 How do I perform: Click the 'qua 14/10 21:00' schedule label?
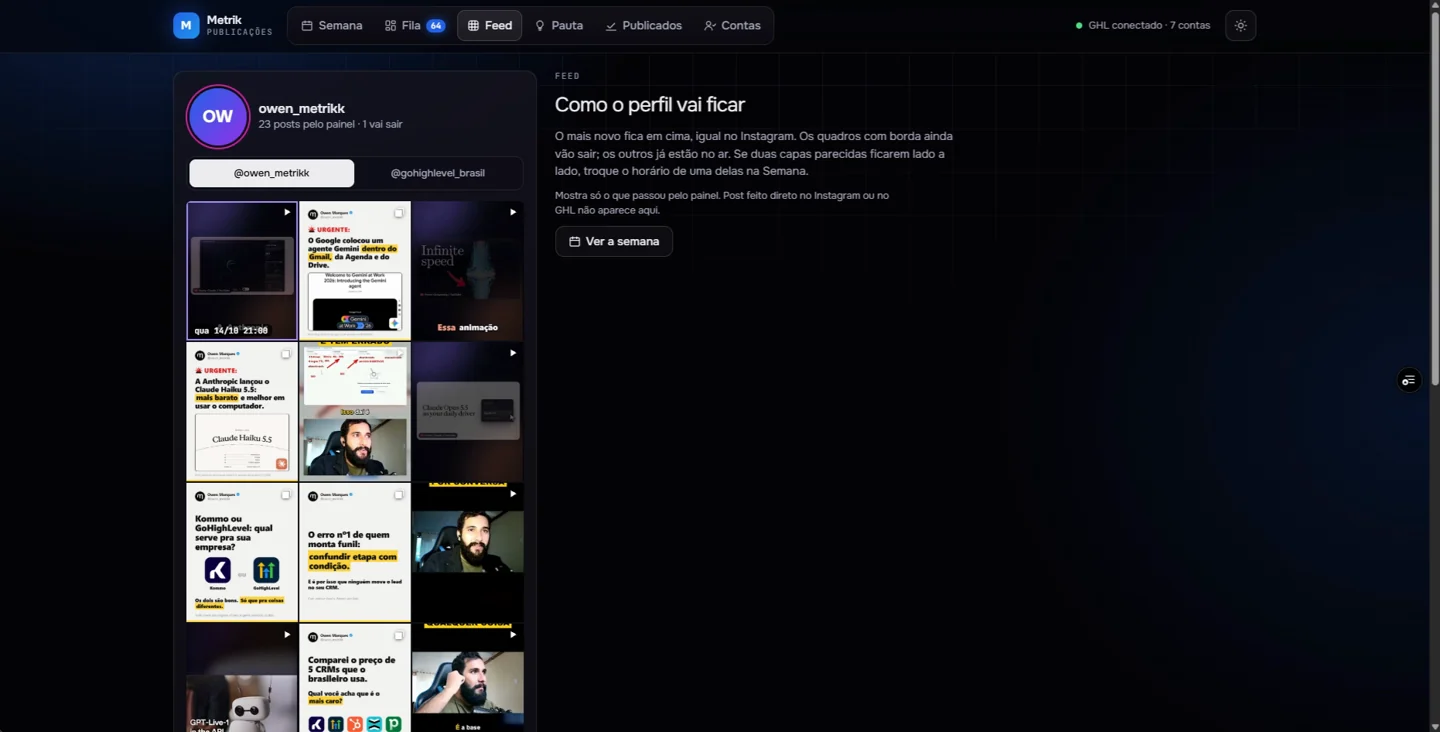231,330
